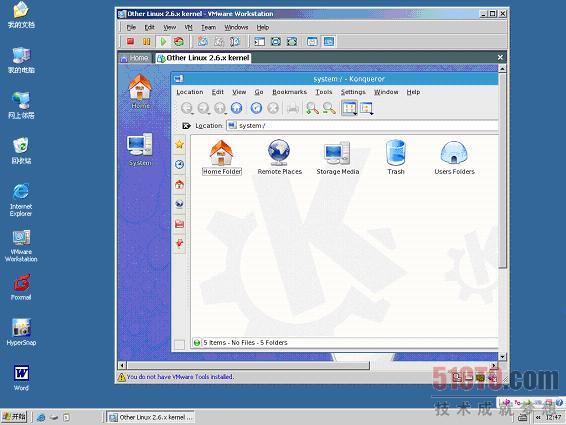Toggle the history clock sidebar tab
The width and height of the screenshot is (566, 425).
179,165
